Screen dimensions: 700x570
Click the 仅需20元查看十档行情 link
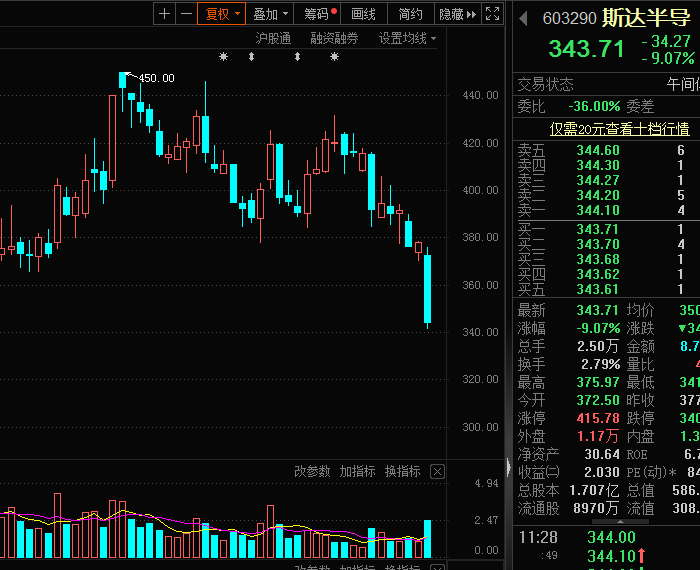pos(619,129)
